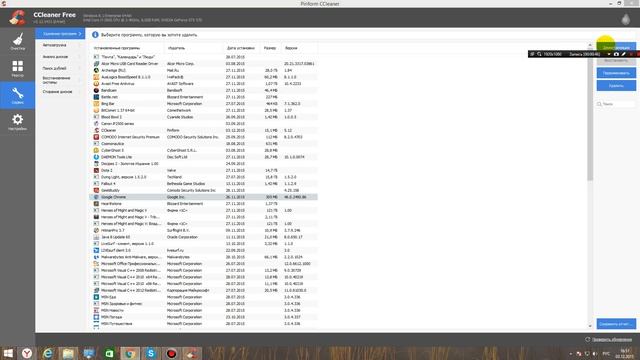
Task: Click the HitmanPro 3.7 program icon
Action: [96, 230]
